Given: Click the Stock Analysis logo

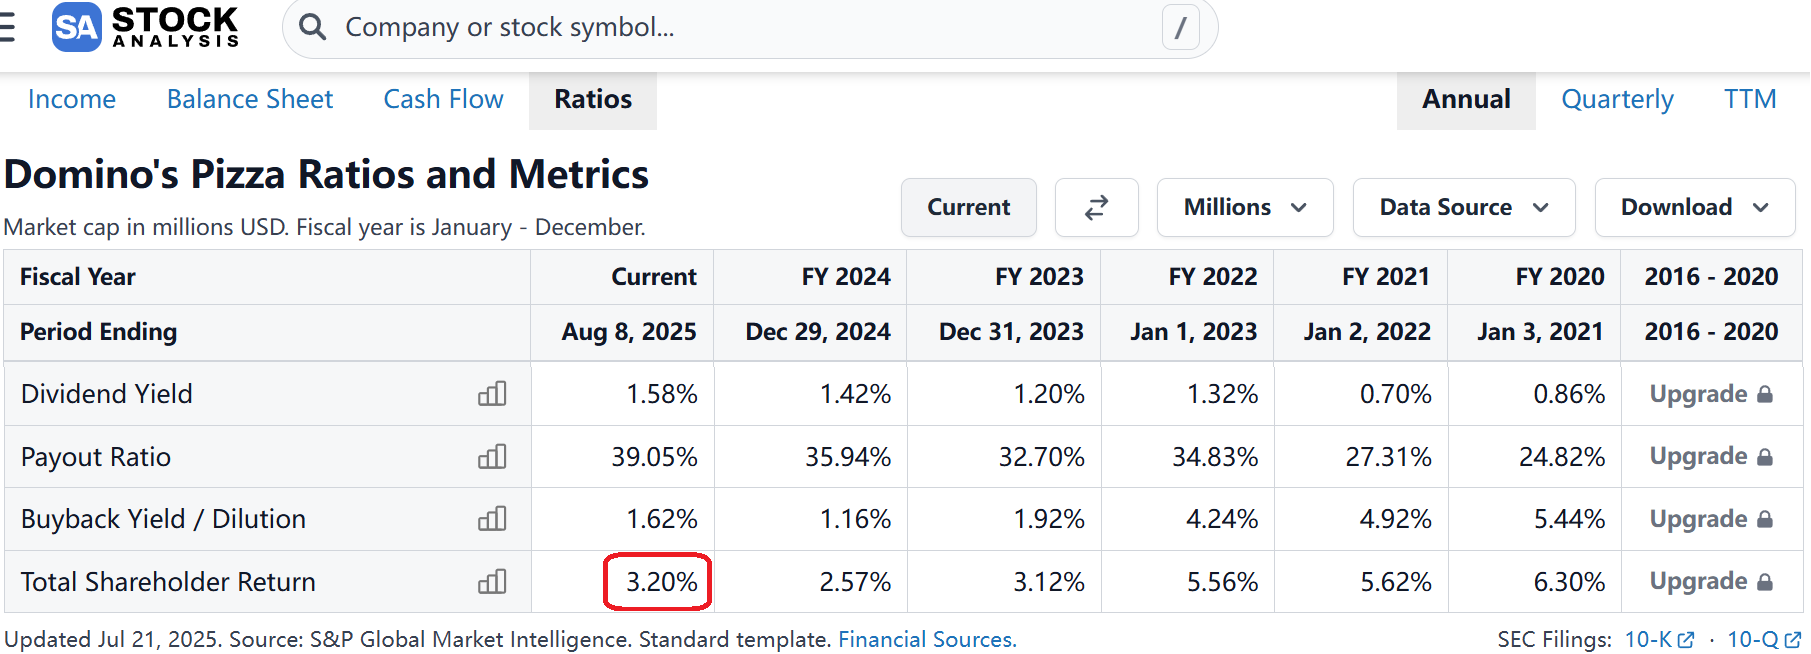Looking at the screenshot, I should coord(146,27).
